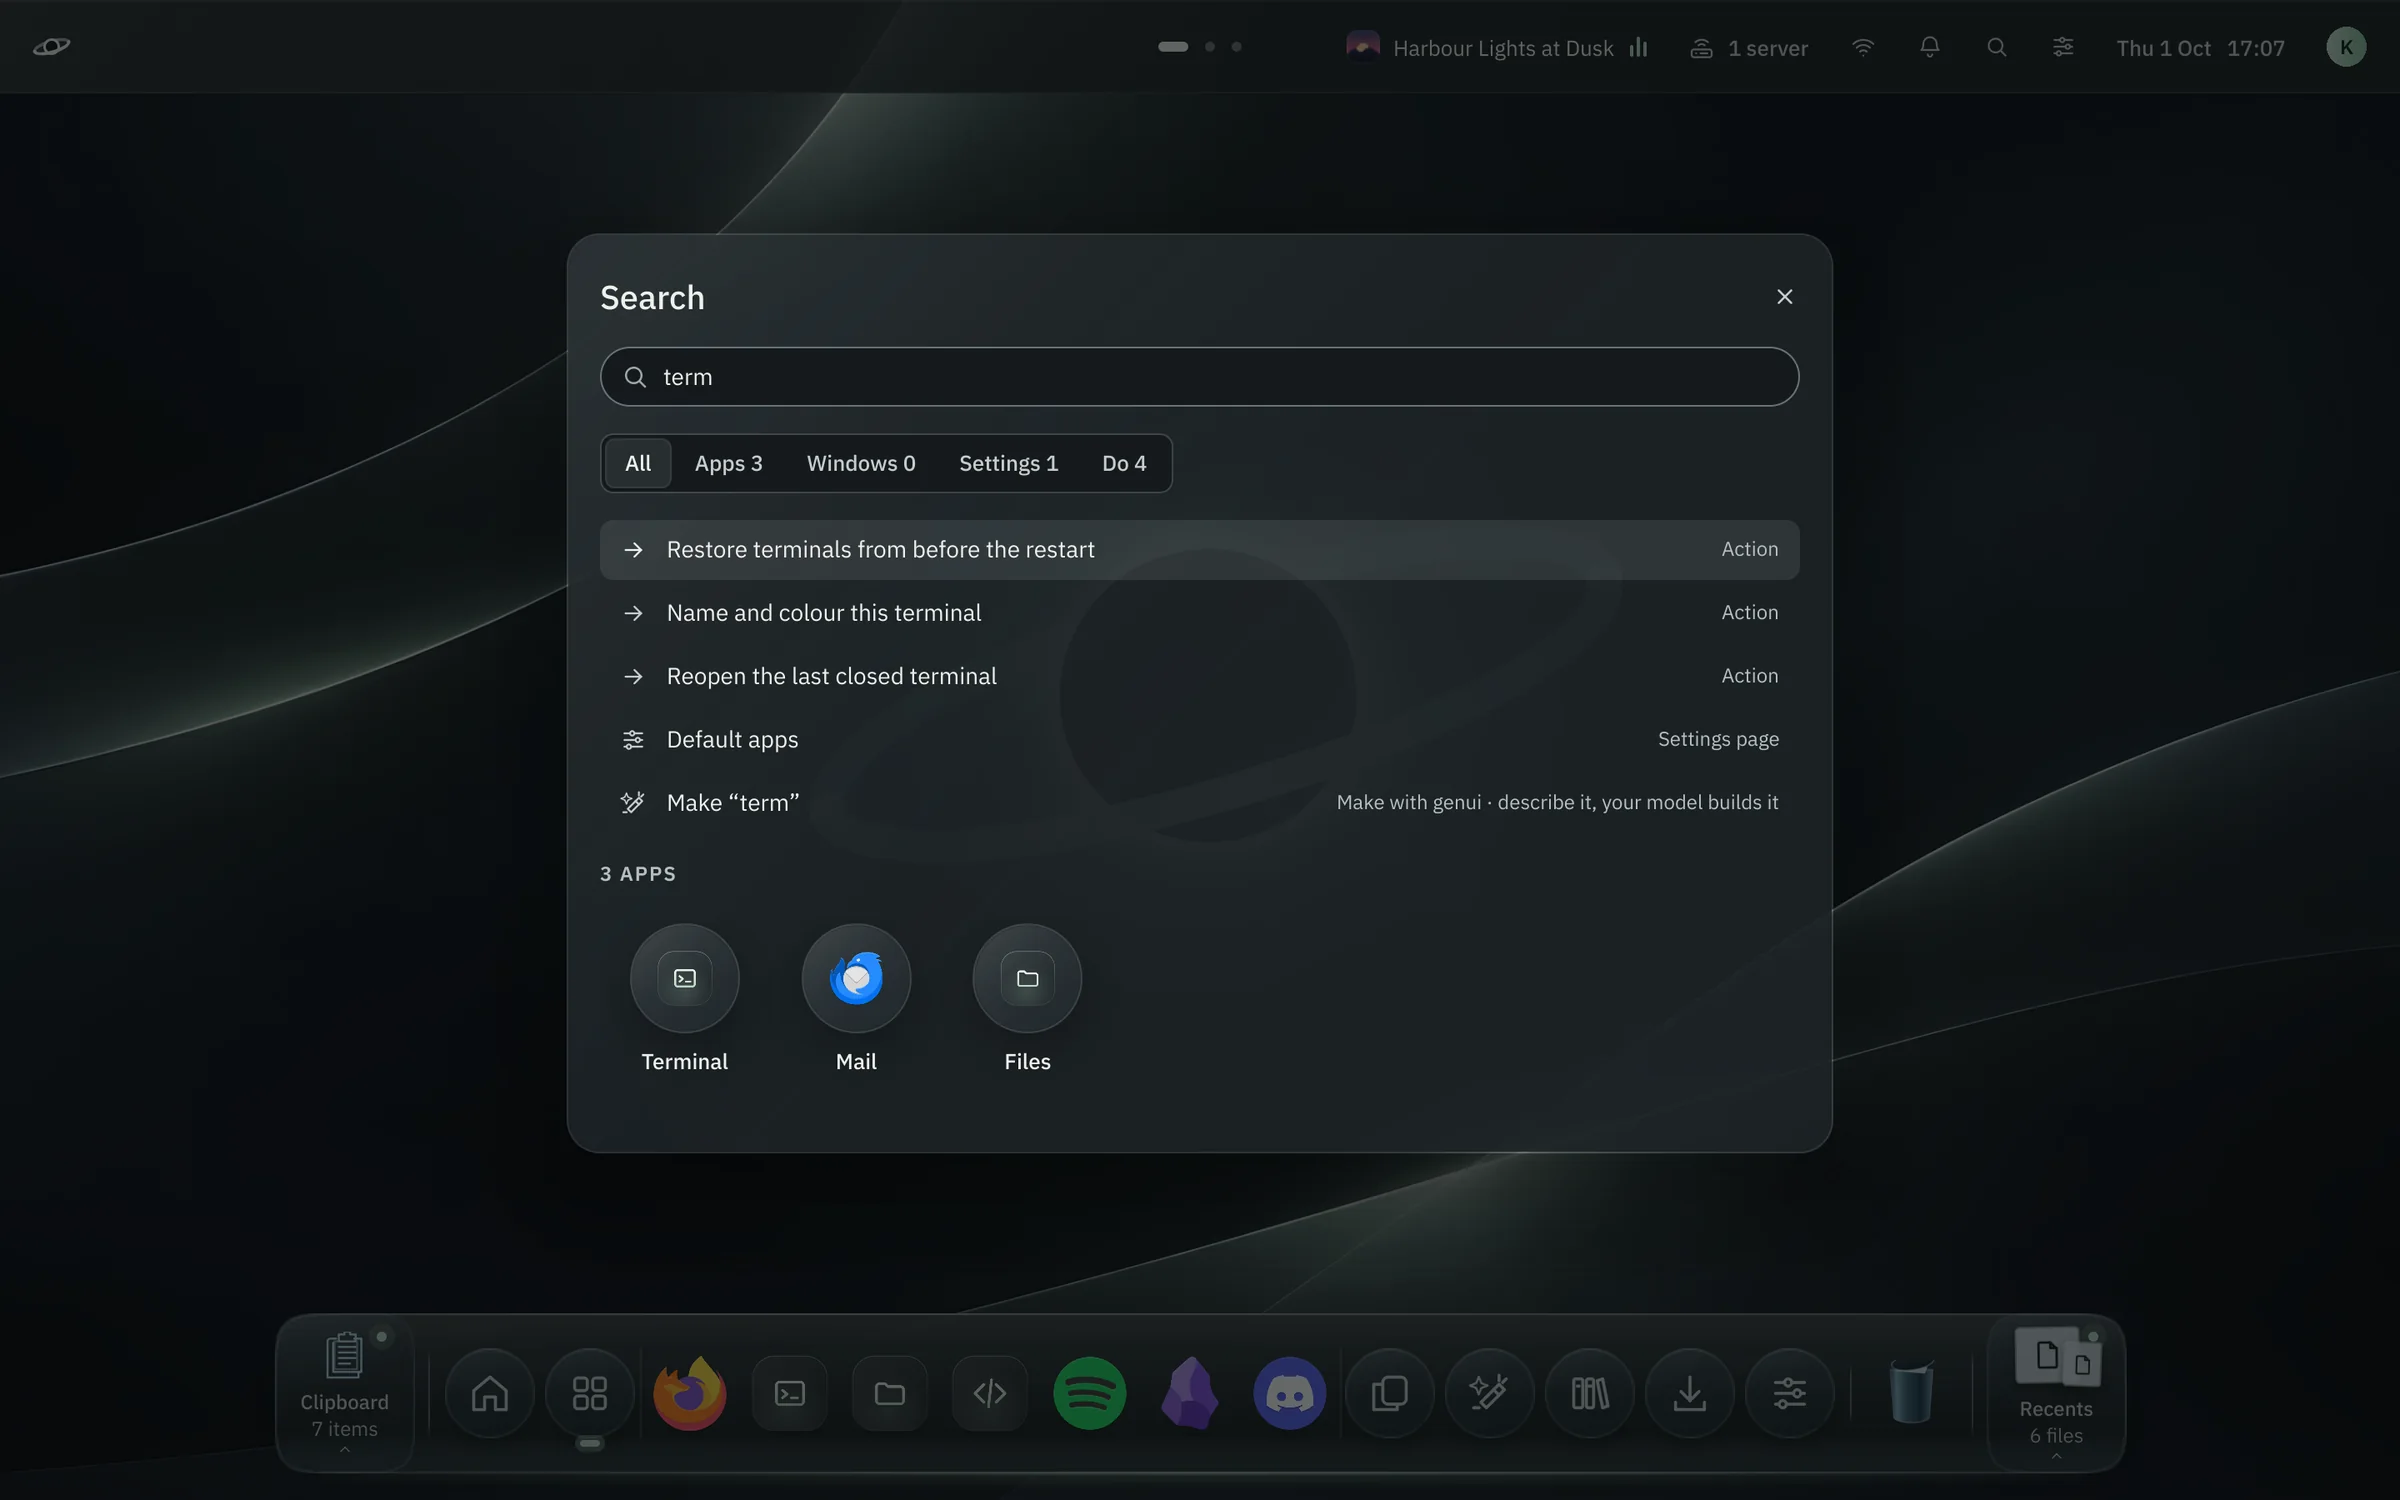
Task: Click the notification bell in the top bar
Action: click(1929, 47)
